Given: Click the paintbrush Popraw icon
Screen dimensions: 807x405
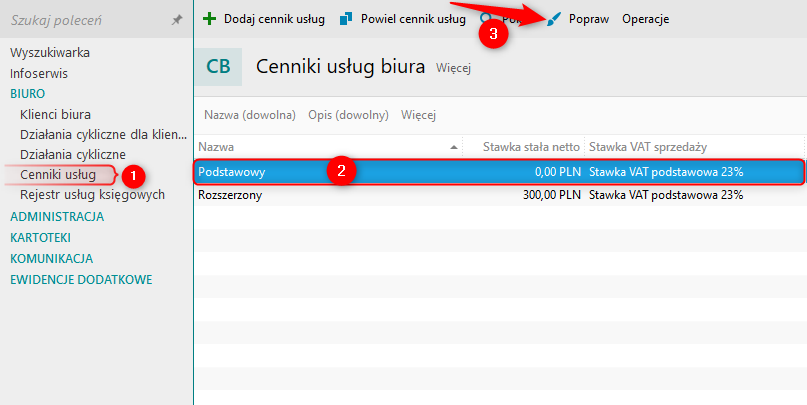Looking at the screenshot, I should pos(553,20).
